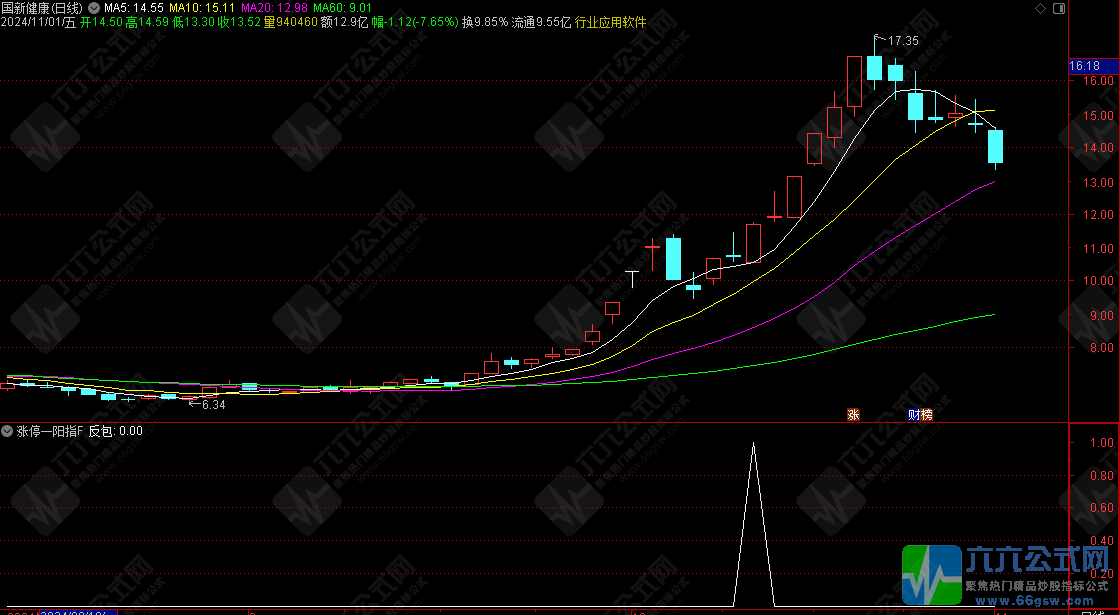Click the 6.34 low price annotation

tap(213, 405)
